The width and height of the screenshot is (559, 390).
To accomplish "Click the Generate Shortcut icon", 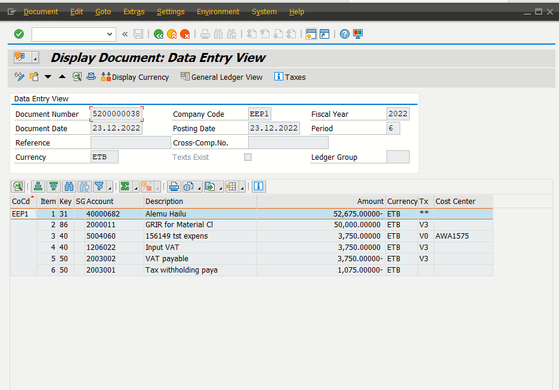I will (x=324, y=34).
